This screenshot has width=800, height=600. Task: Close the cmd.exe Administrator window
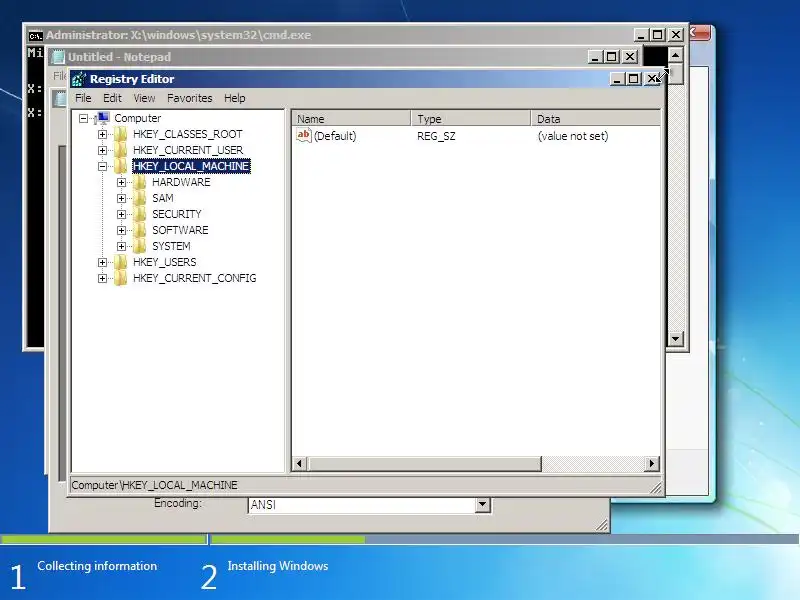click(676, 35)
